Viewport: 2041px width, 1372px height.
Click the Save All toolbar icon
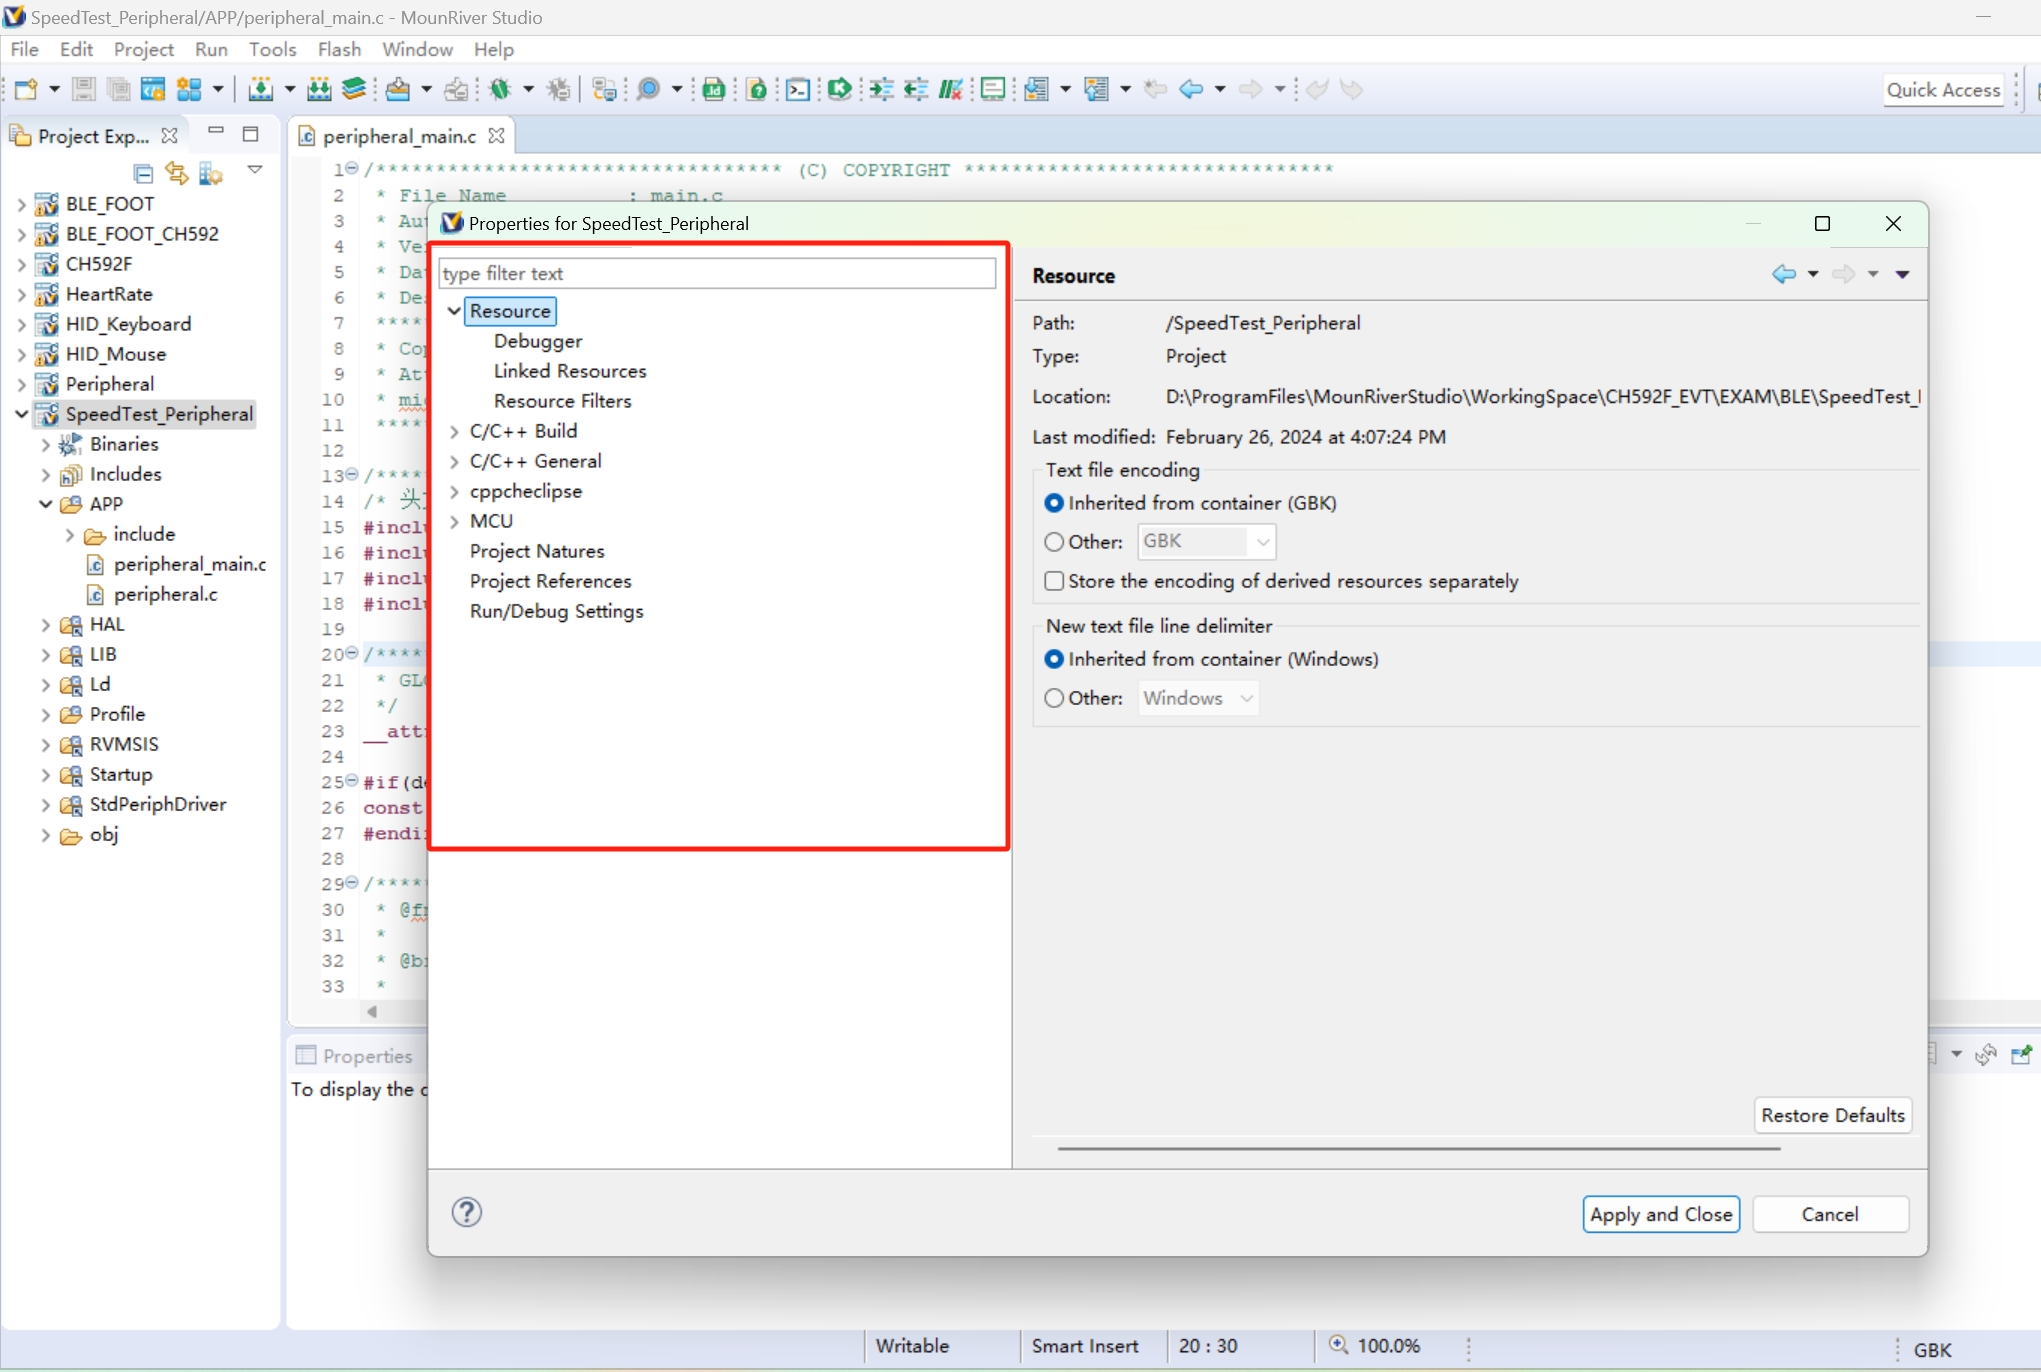[118, 89]
